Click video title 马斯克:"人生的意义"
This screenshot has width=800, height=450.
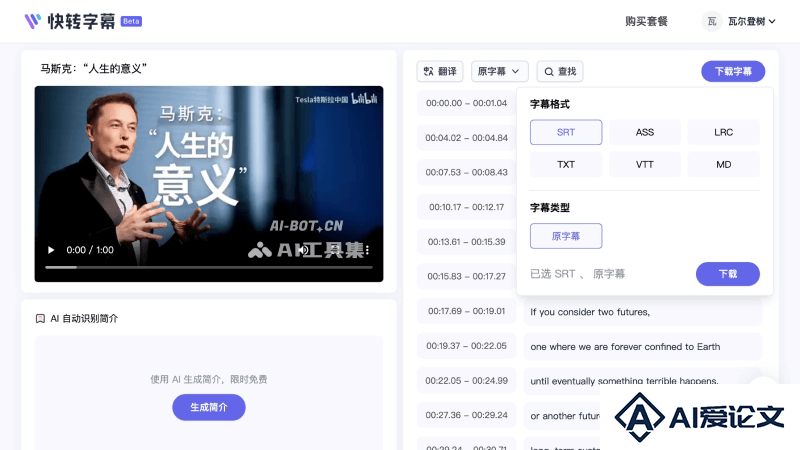coord(94,68)
